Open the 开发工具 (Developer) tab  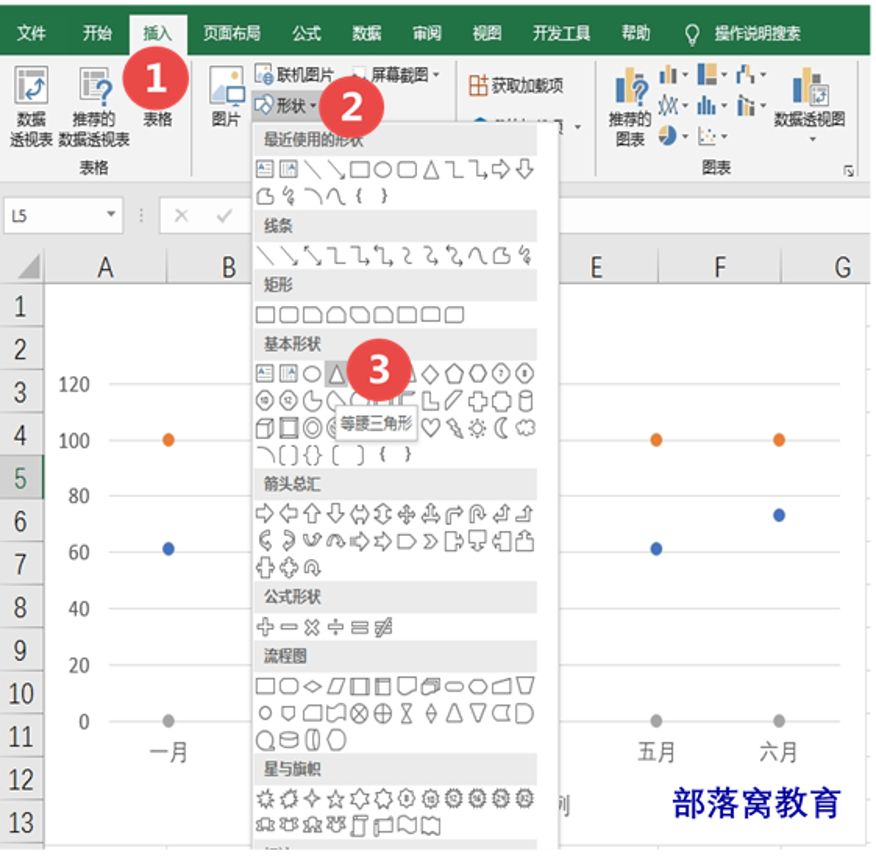point(561,34)
